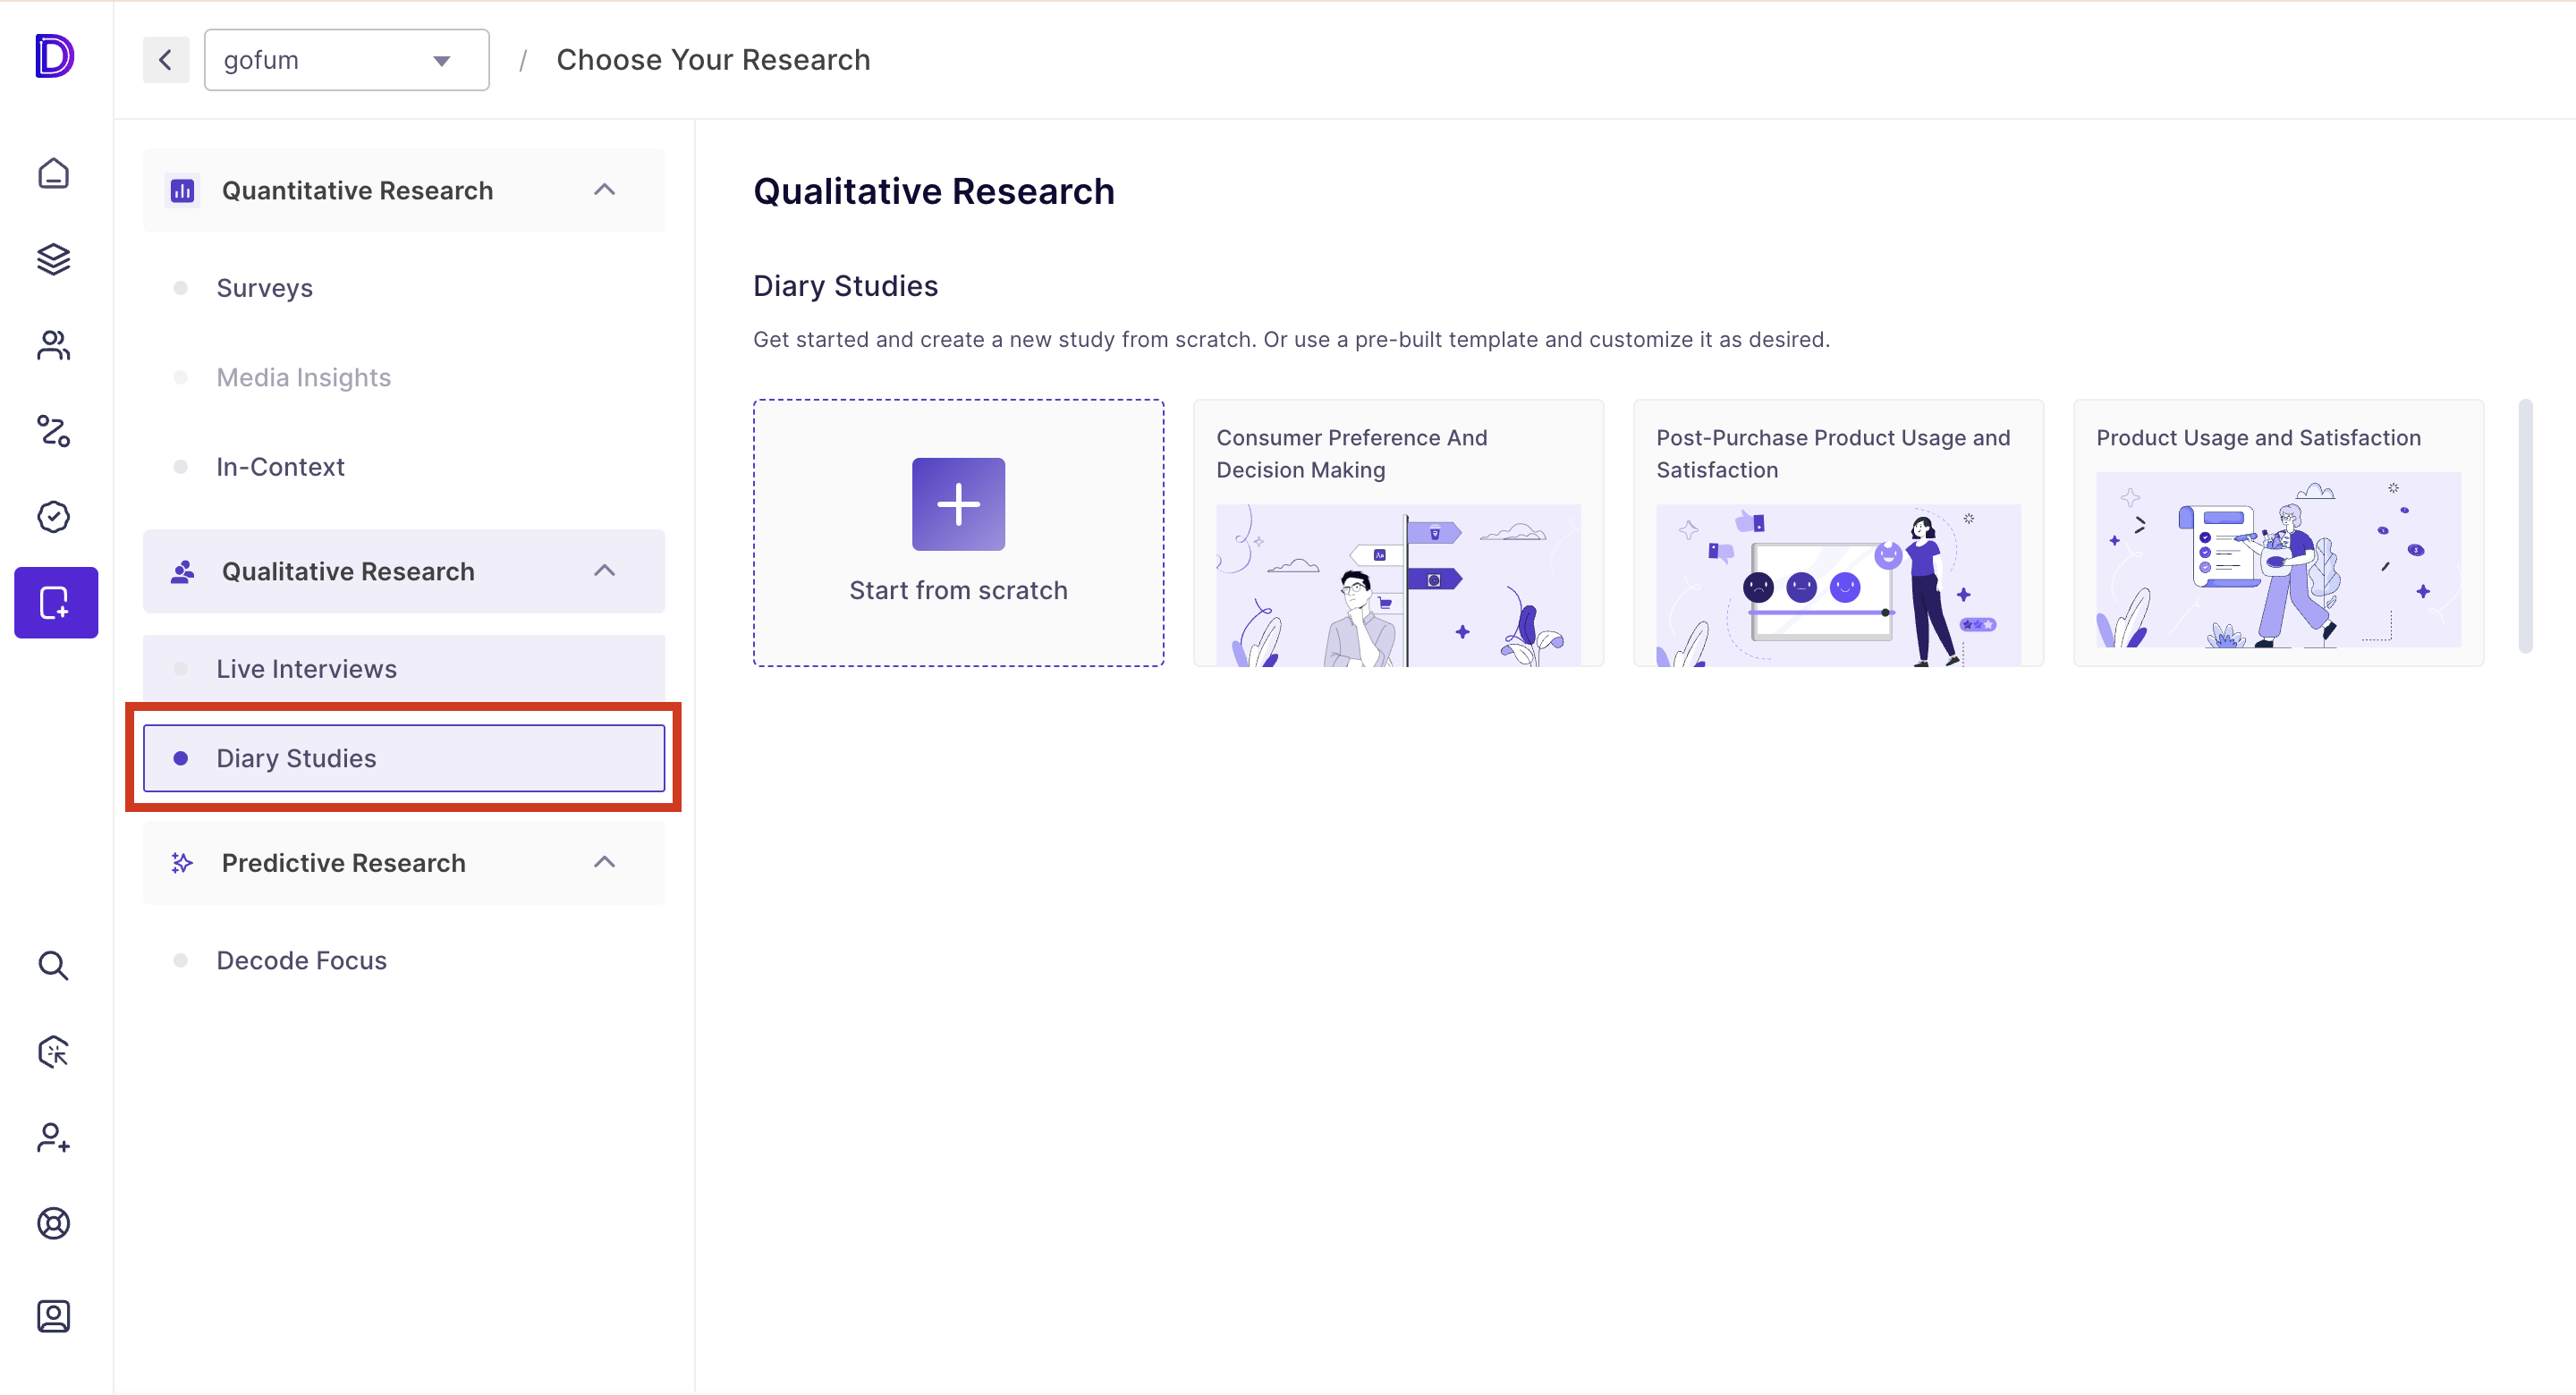Screen dimensions: 2576x1395
Task: Click the Choose Your Research breadcrumb text
Action: (x=713, y=60)
